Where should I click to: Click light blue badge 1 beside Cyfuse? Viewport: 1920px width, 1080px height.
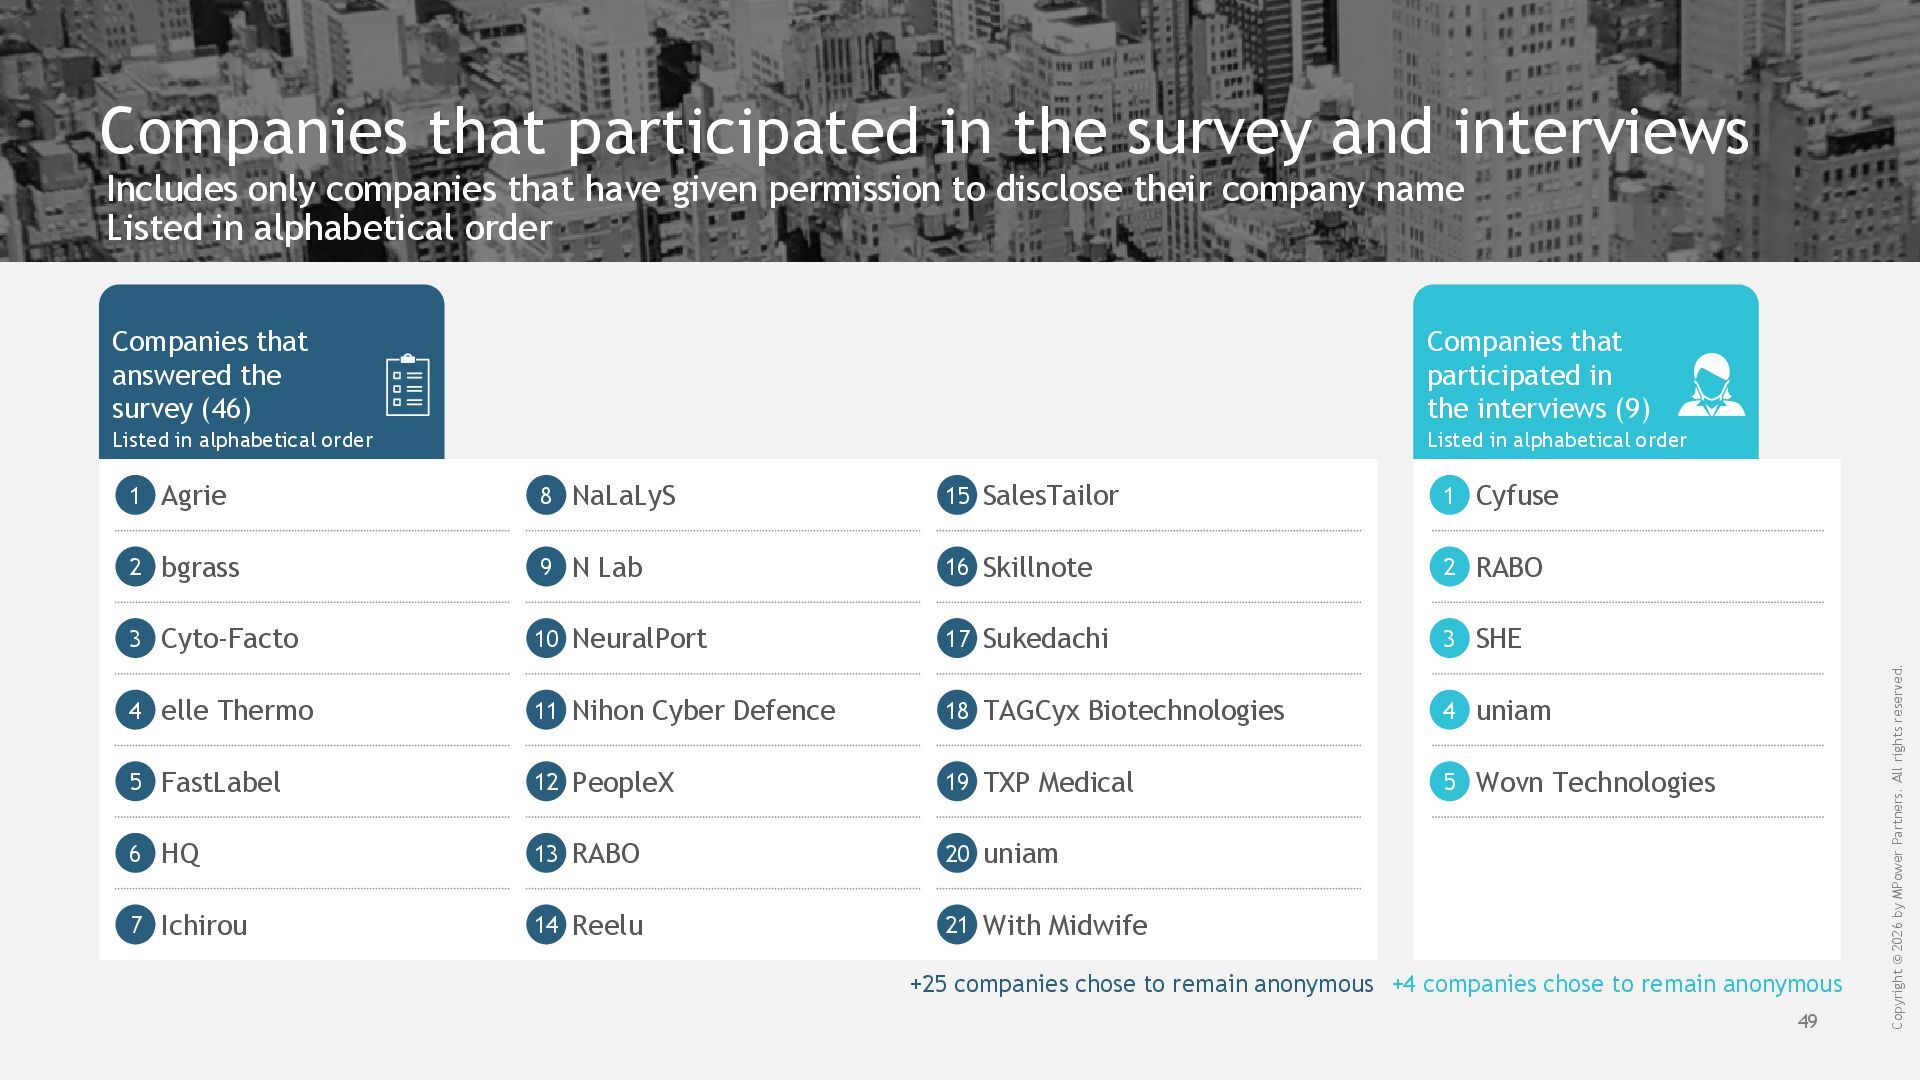tap(1449, 495)
